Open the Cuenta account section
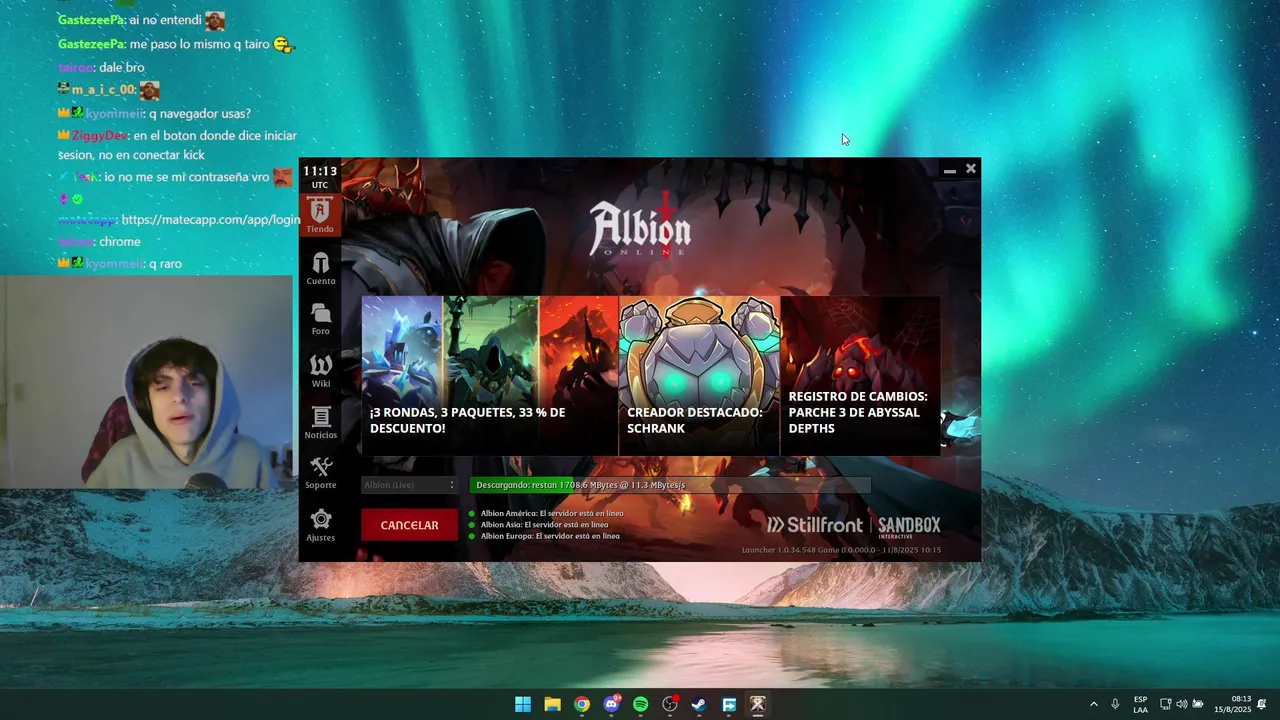1280x720 pixels. pyautogui.click(x=320, y=269)
